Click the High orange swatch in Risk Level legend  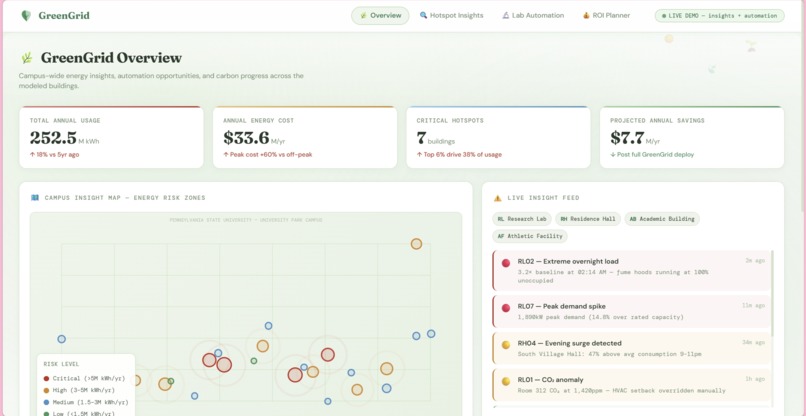(47, 390)
